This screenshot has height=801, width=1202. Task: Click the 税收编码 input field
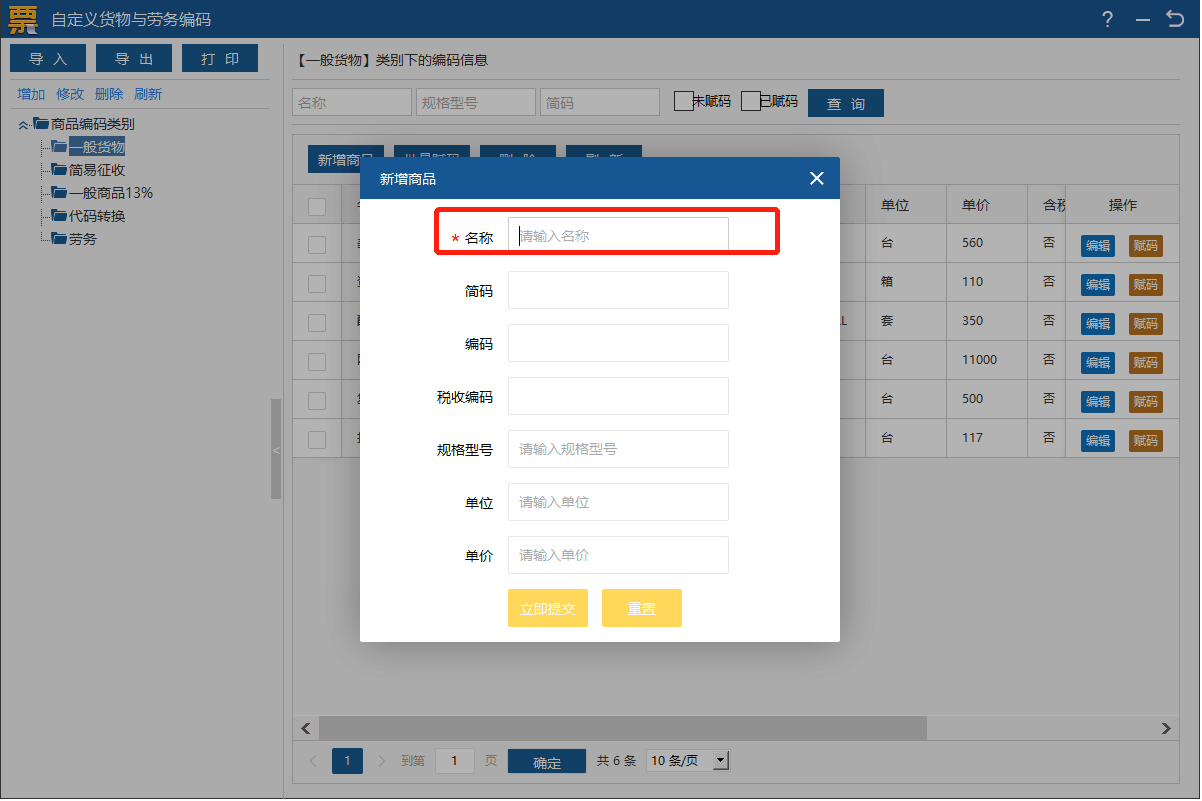(x=618, y=397)
